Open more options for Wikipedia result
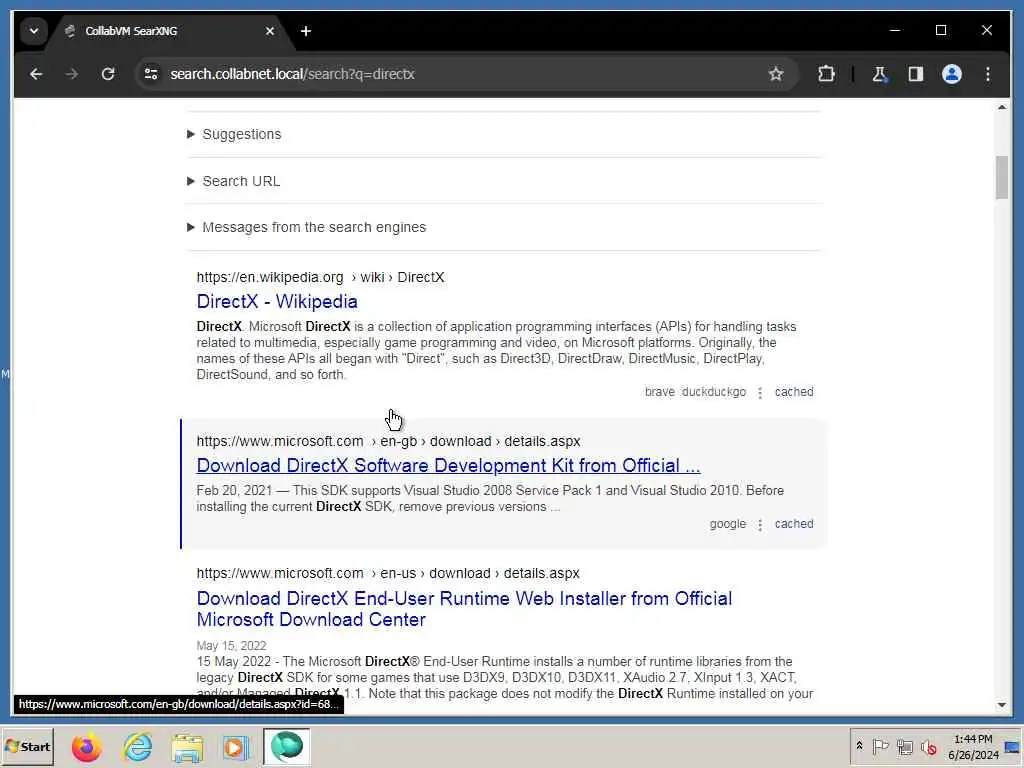This screenshot has width=1024, height=768. pos(760,392)
